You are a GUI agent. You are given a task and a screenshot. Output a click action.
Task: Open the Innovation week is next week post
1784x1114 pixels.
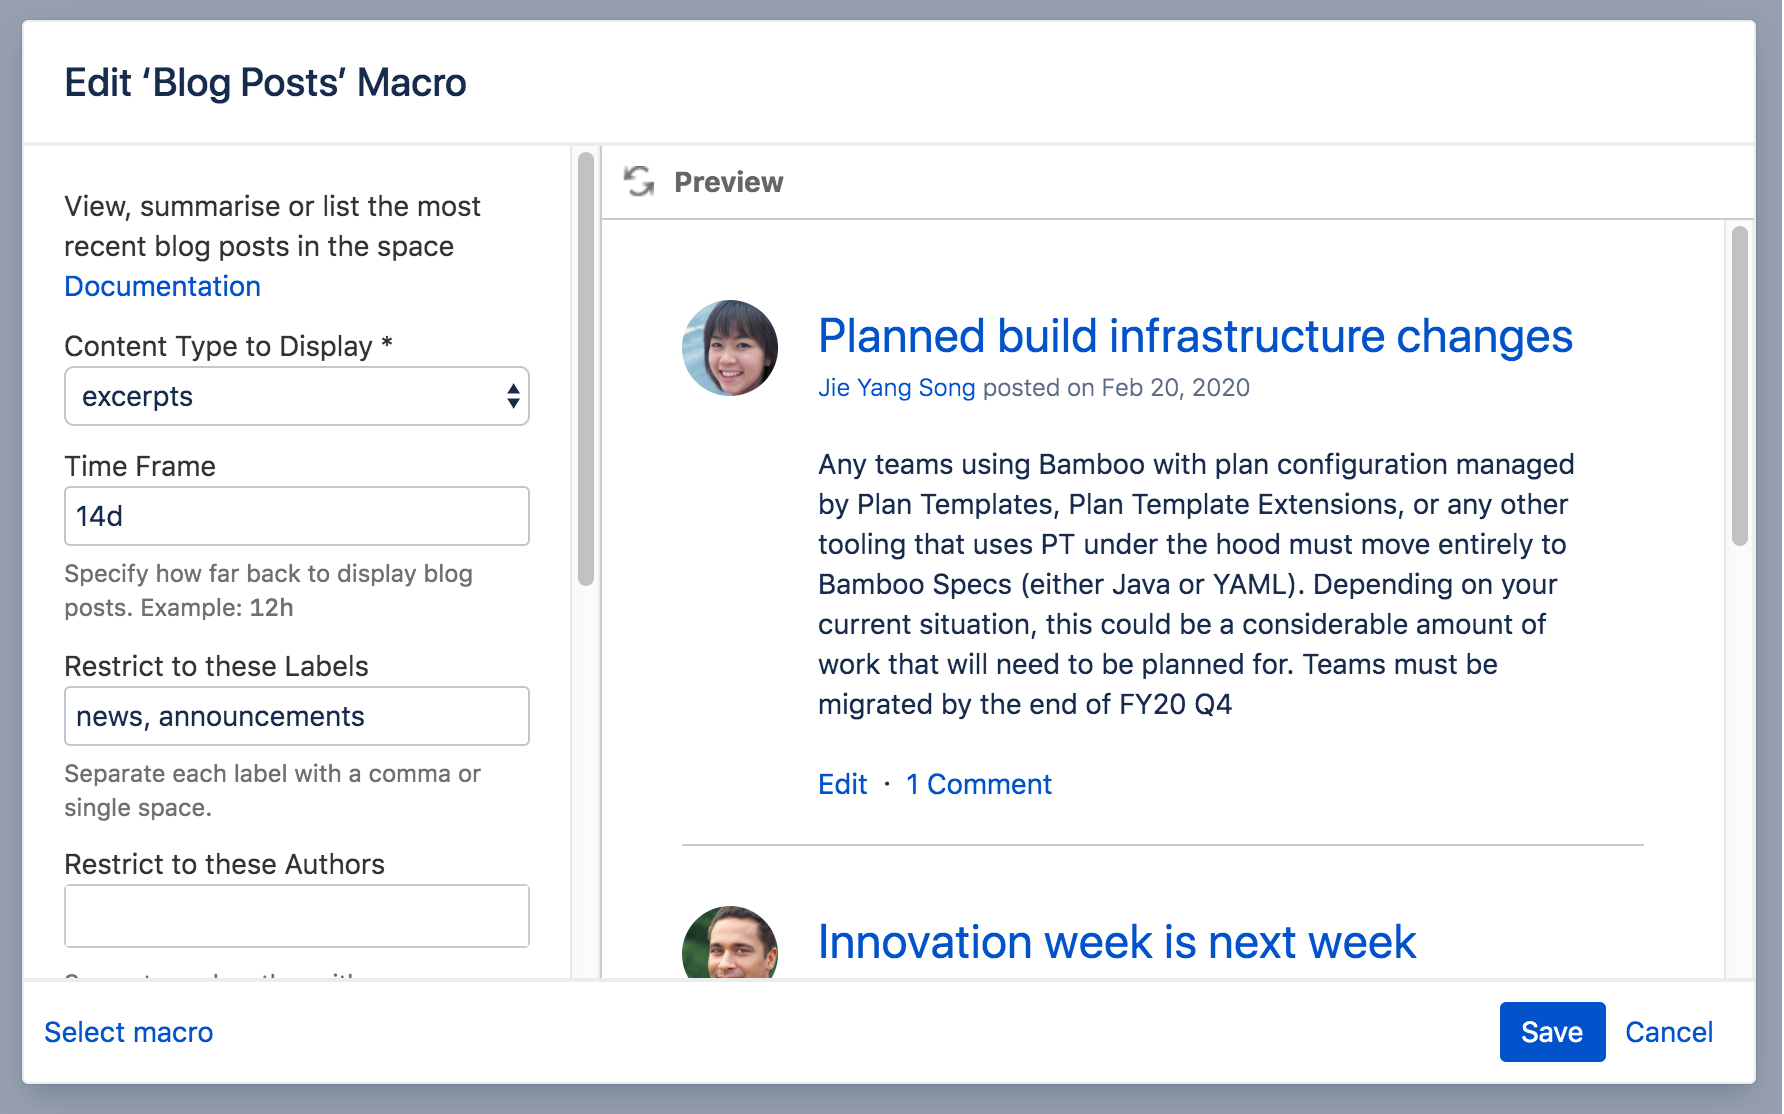[1116, 942]
